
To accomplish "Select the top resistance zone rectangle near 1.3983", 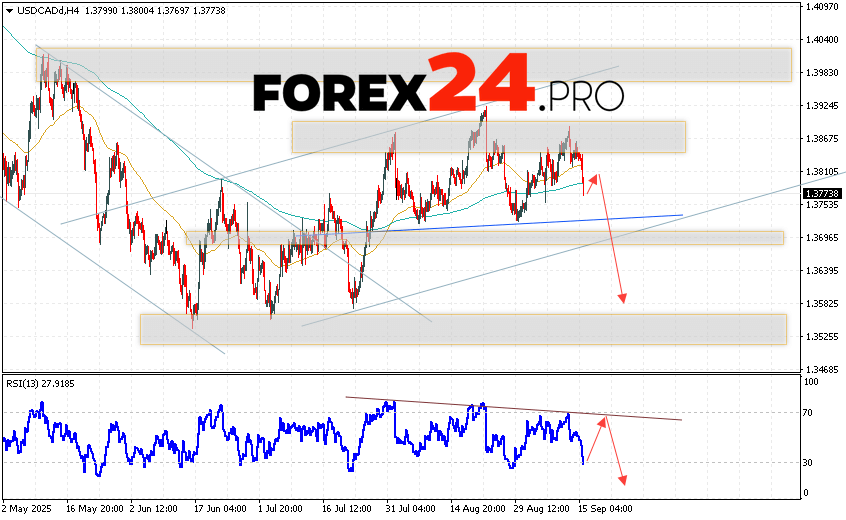I will [x=414, y=64].
